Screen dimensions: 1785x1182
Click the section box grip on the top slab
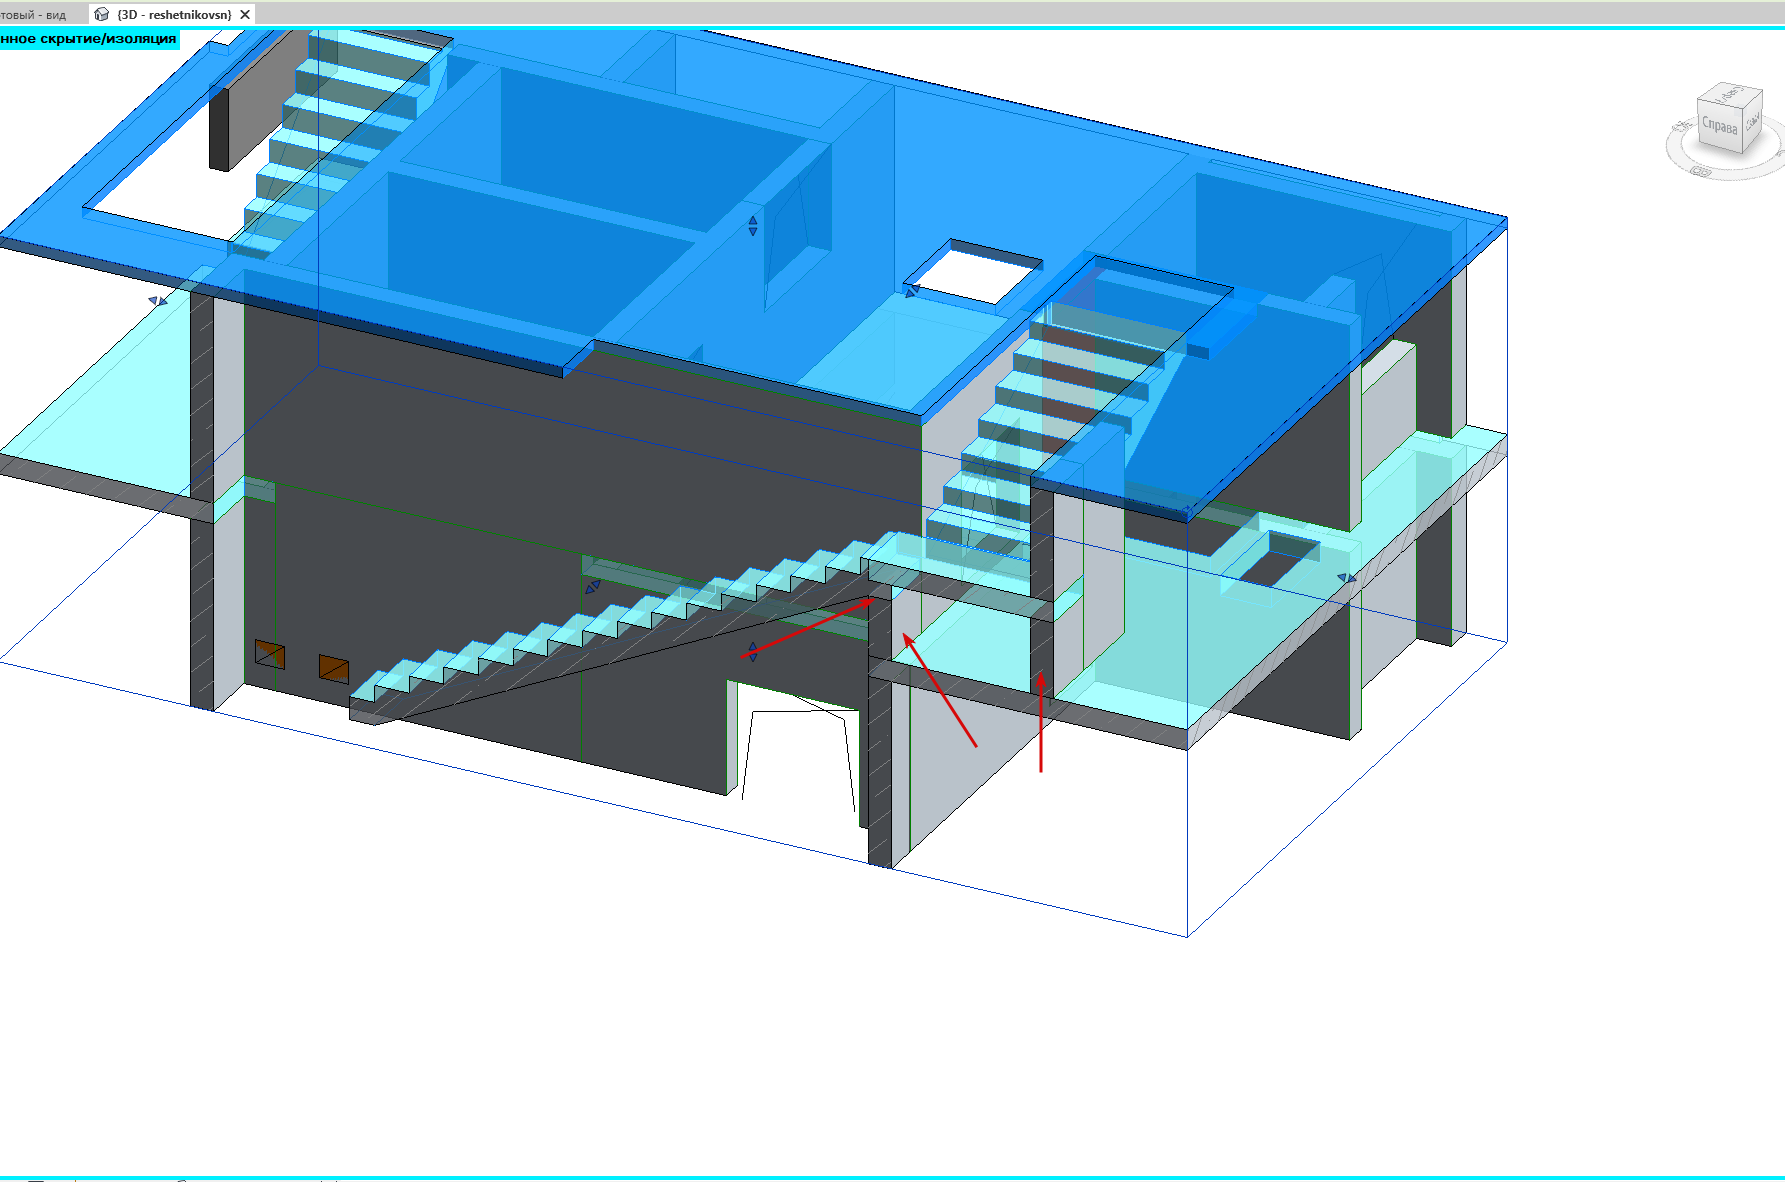point(753,226)
